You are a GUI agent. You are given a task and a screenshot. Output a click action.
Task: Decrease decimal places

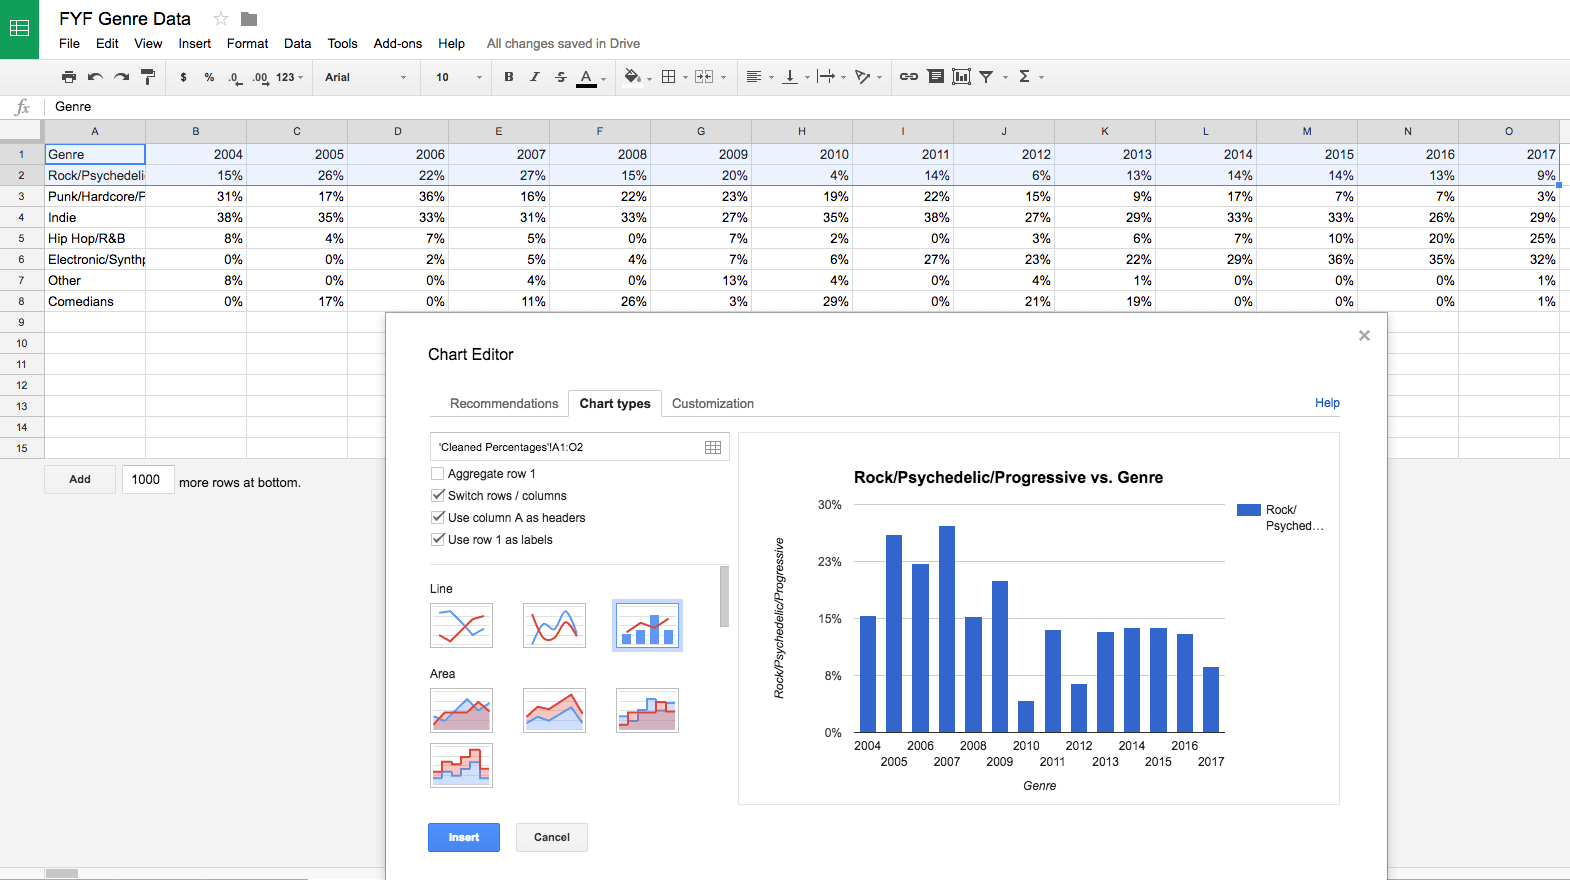[x=234, y=77]
